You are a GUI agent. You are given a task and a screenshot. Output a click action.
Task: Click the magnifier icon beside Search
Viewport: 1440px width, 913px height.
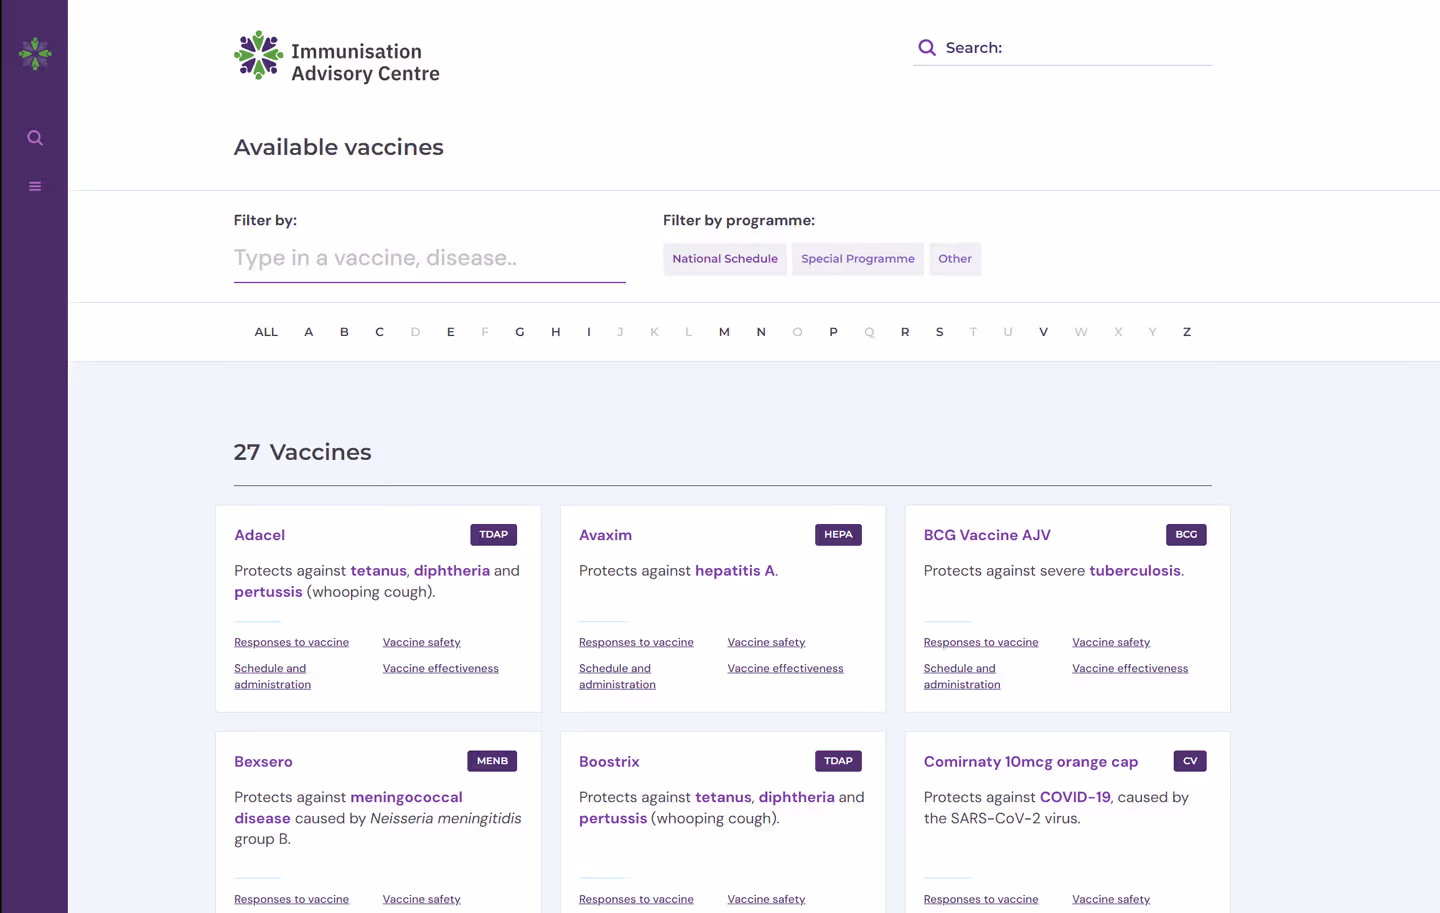pyautogui.click(x=927, y=48)
